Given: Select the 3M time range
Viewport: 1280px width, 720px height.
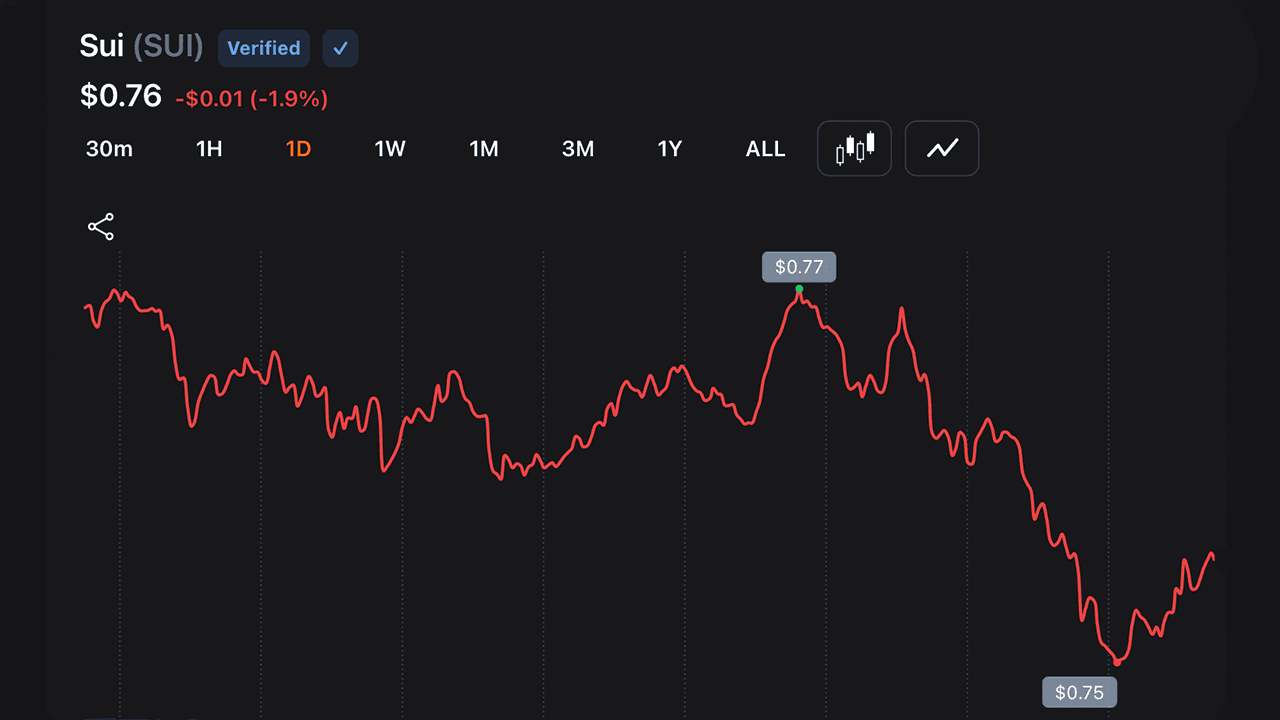Looking at the screenshot, I should point(578,149).
